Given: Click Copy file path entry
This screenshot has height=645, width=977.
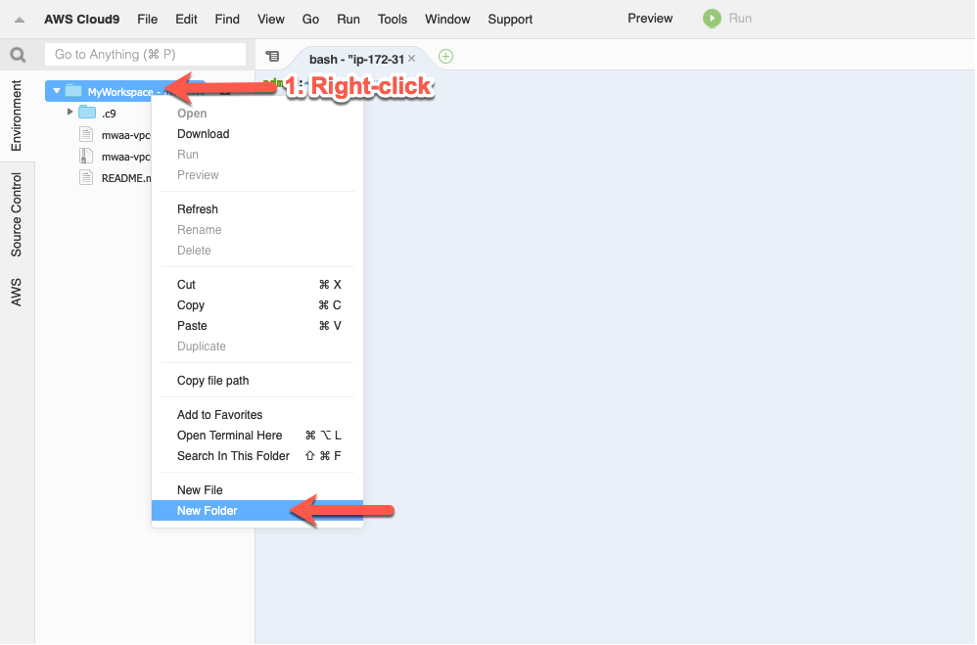Looking at the screenshot, I should tap(213, 380).
